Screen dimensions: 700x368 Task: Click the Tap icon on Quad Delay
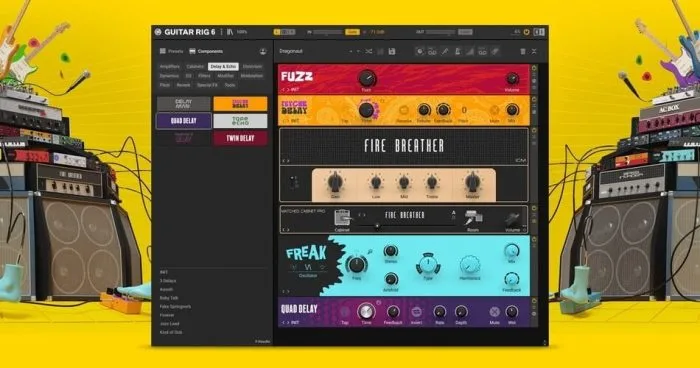(345, 312)
